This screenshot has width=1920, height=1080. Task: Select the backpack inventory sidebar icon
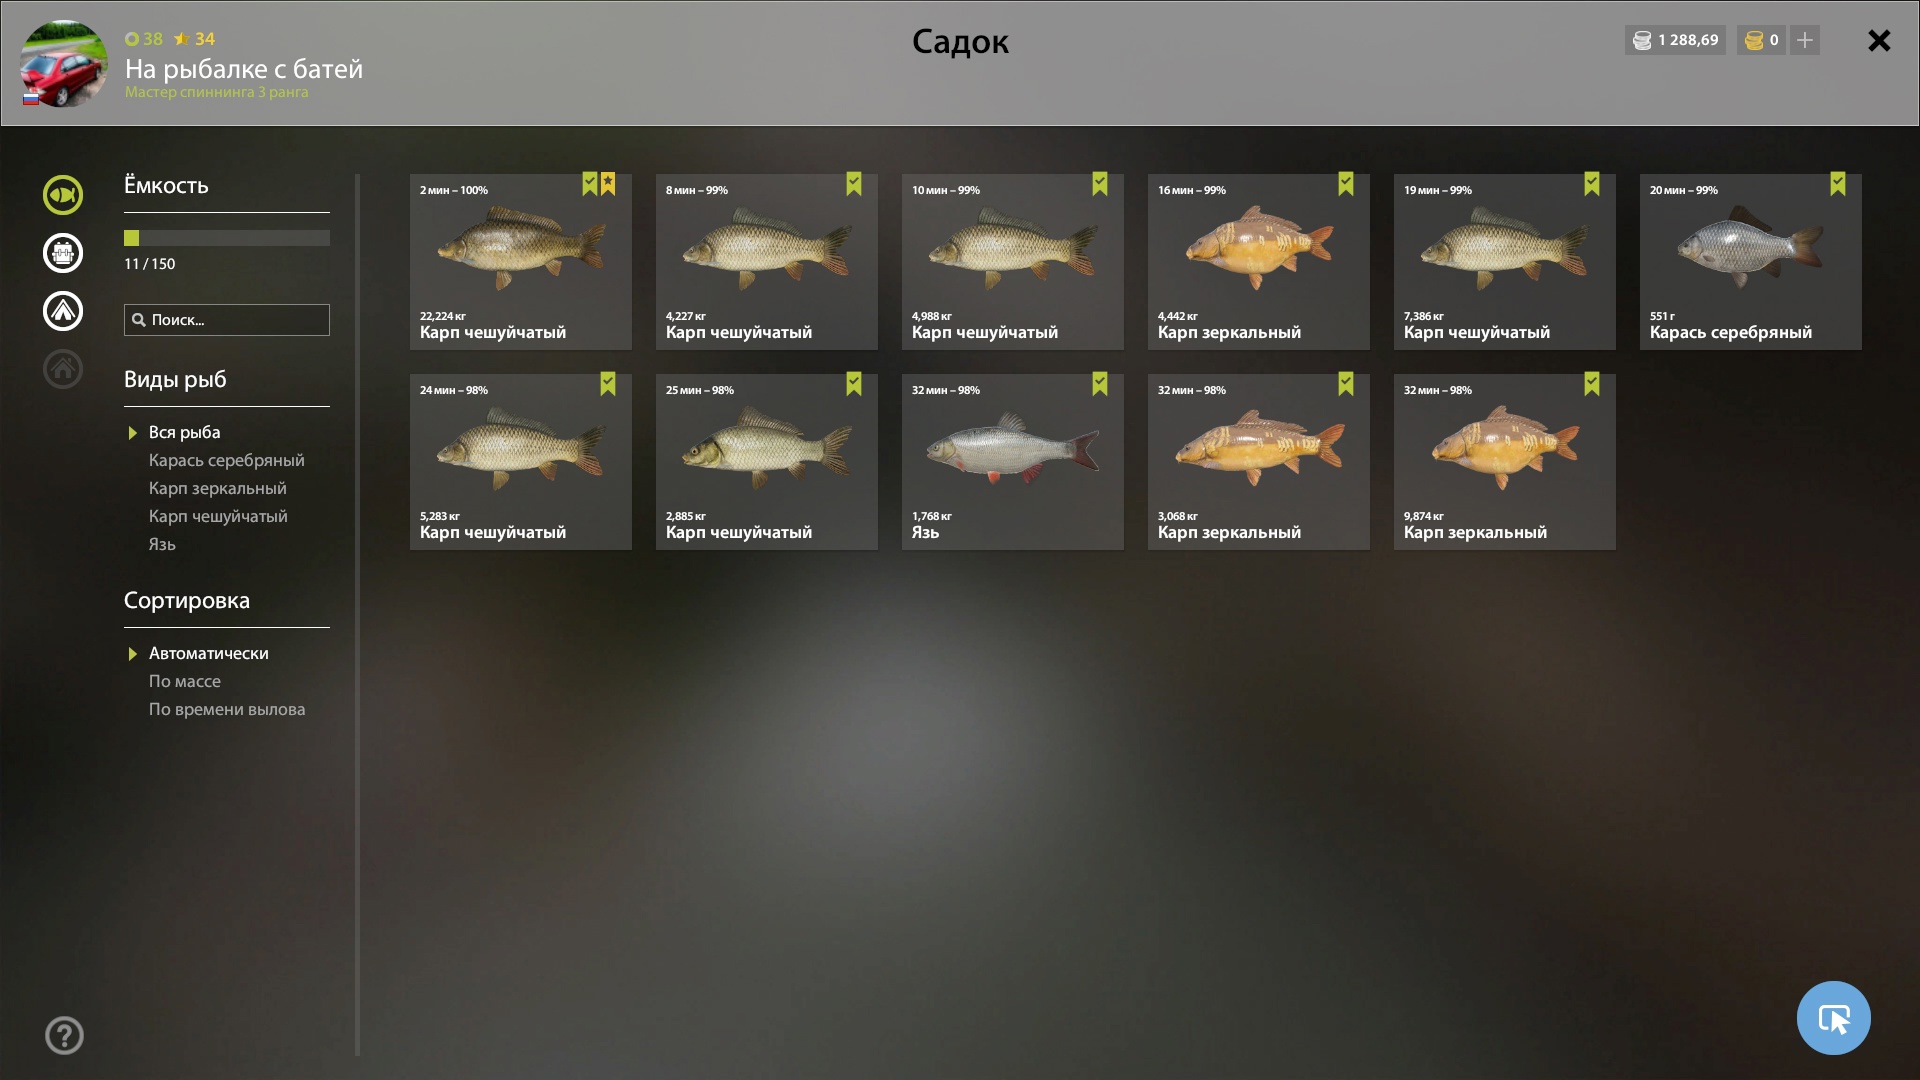click(x=63, y=253)
